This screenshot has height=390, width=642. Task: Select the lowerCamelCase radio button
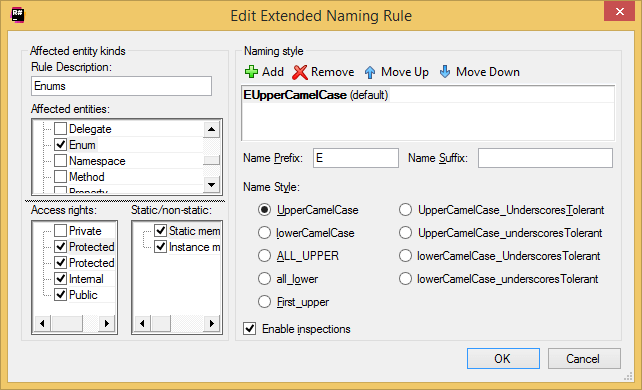[264, 233]
